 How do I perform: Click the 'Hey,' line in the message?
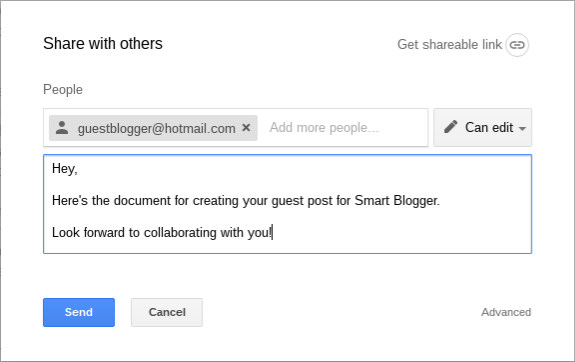(x=65, y=169)
